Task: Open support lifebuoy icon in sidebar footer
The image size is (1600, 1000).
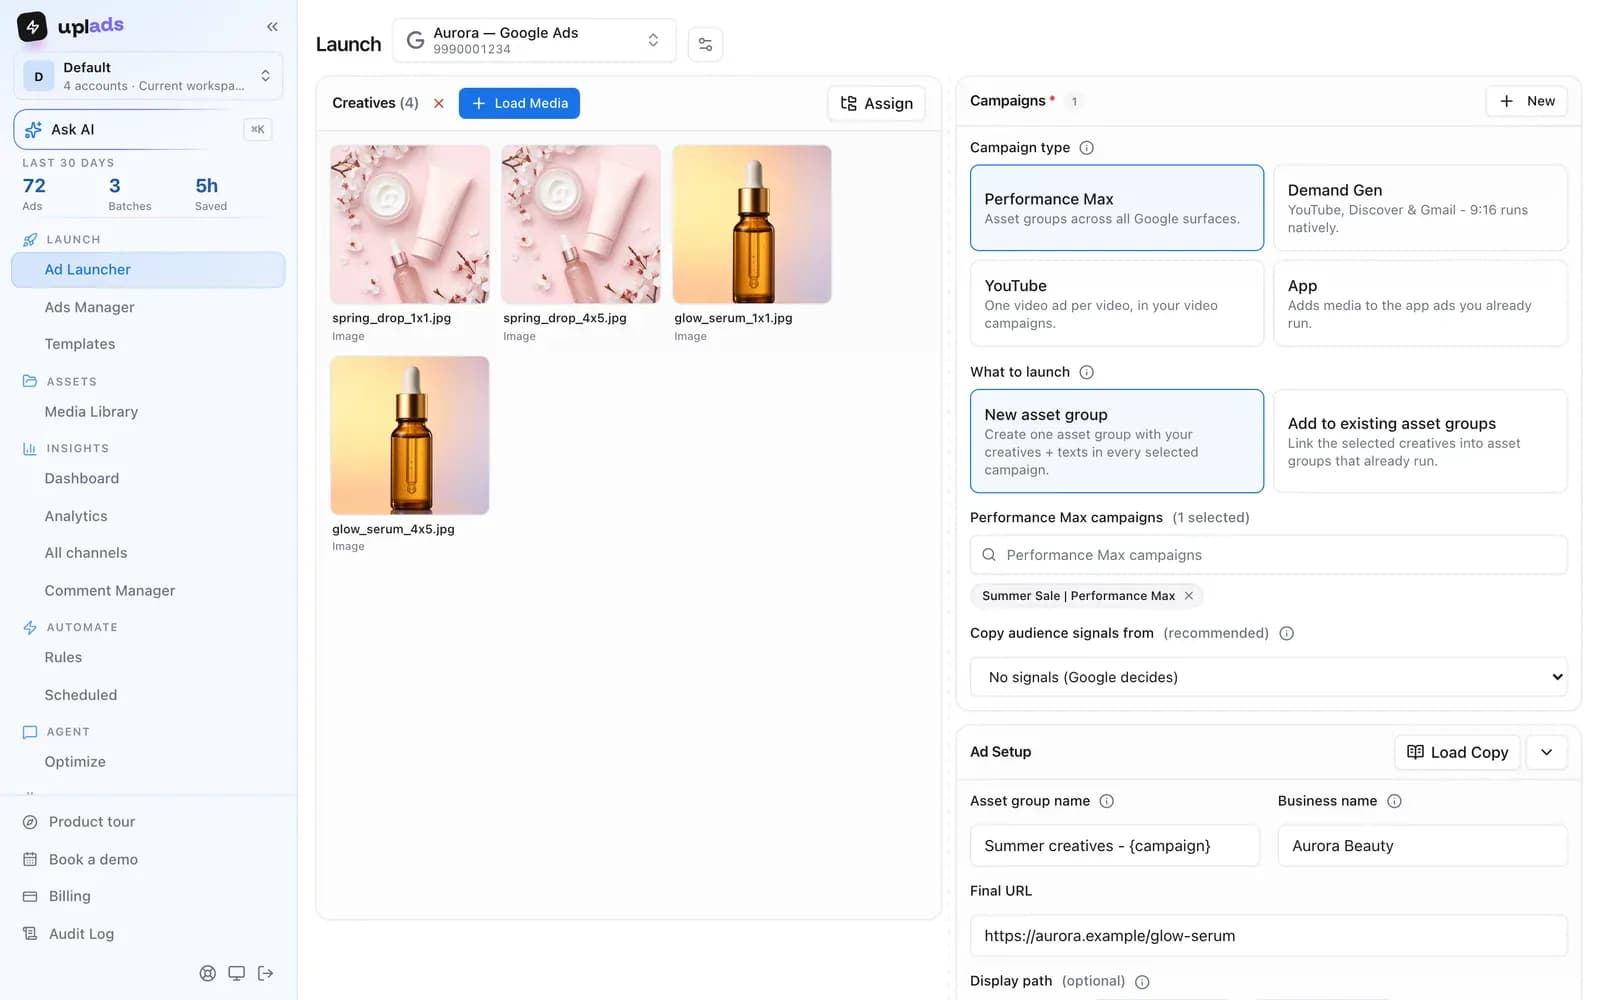Action: 207,973
